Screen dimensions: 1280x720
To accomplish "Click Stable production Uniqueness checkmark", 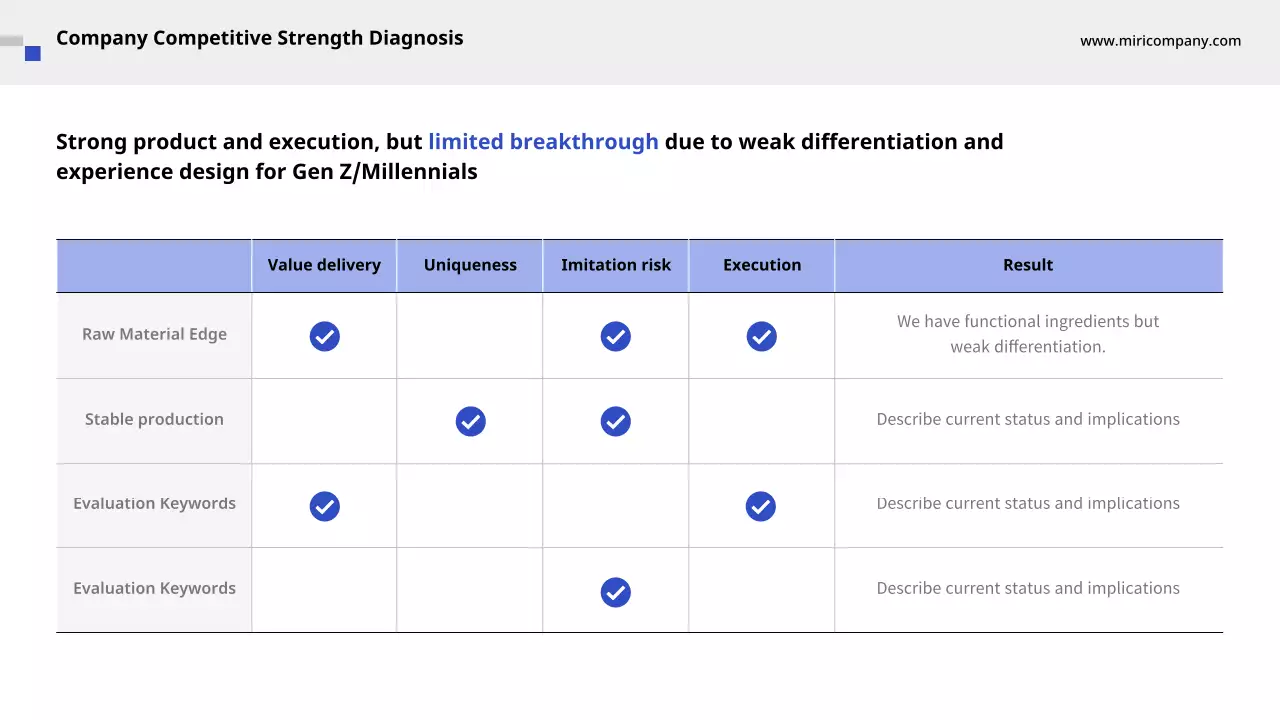I will (x=470, y=421).
